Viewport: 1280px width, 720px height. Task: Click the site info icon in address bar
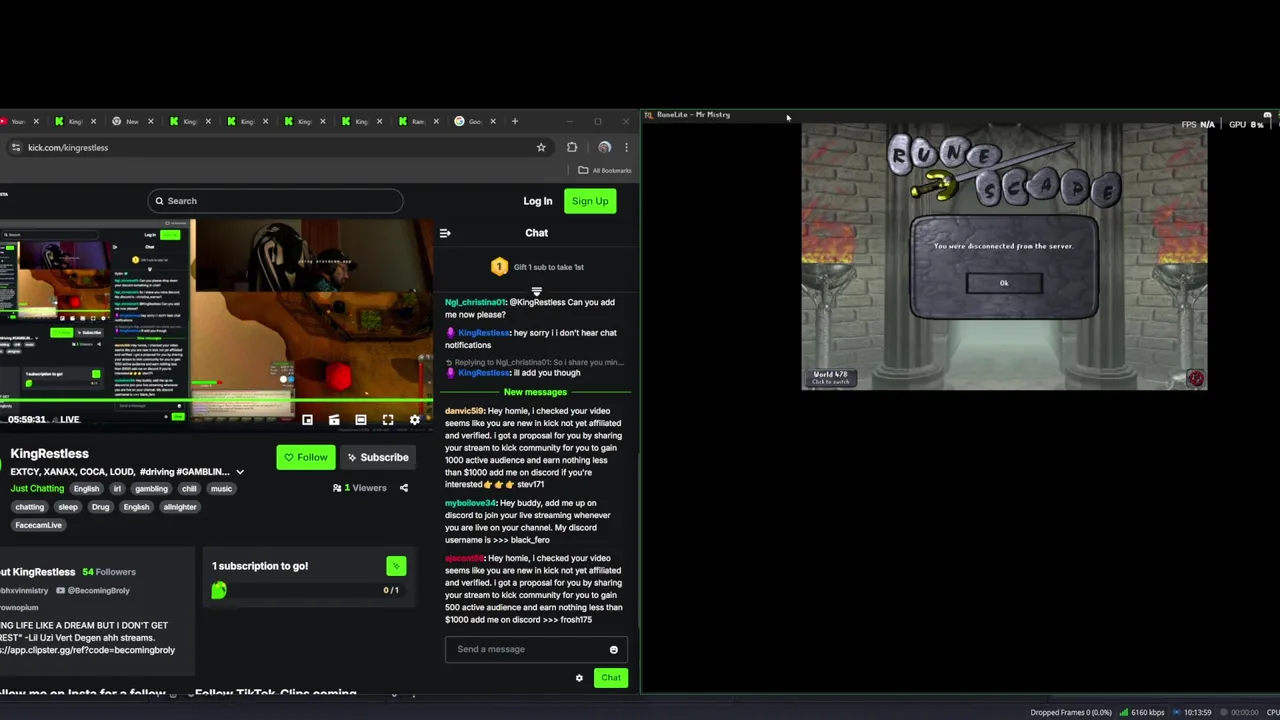point(16,148)
